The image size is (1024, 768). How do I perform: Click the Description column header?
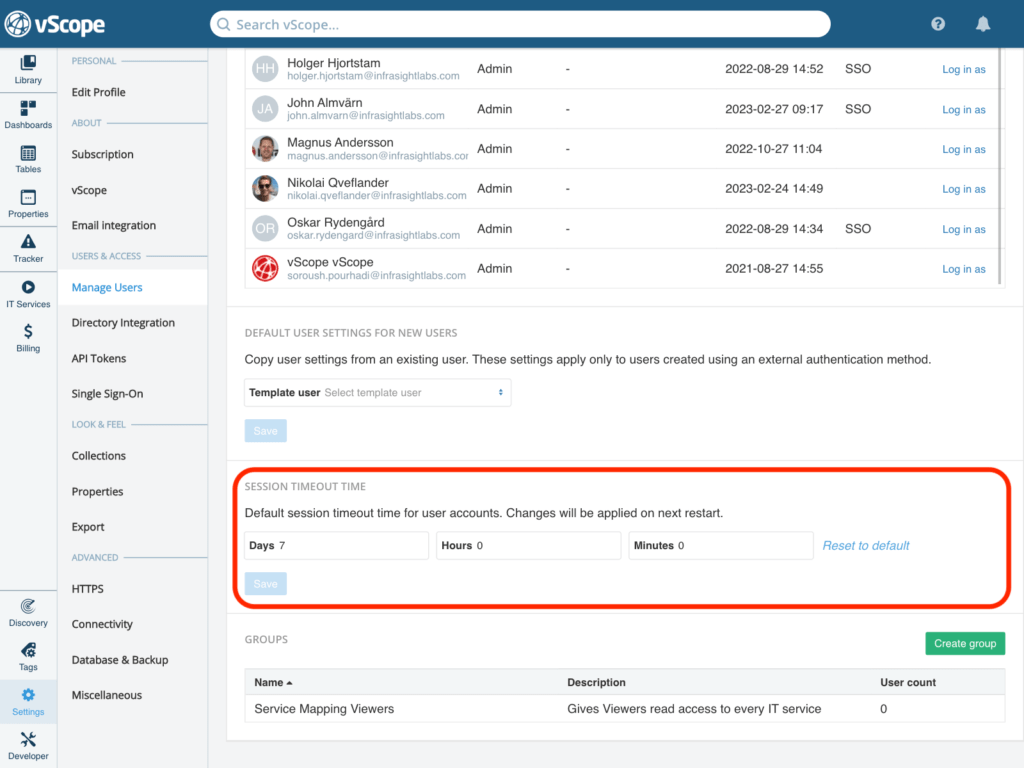[596, 682]
